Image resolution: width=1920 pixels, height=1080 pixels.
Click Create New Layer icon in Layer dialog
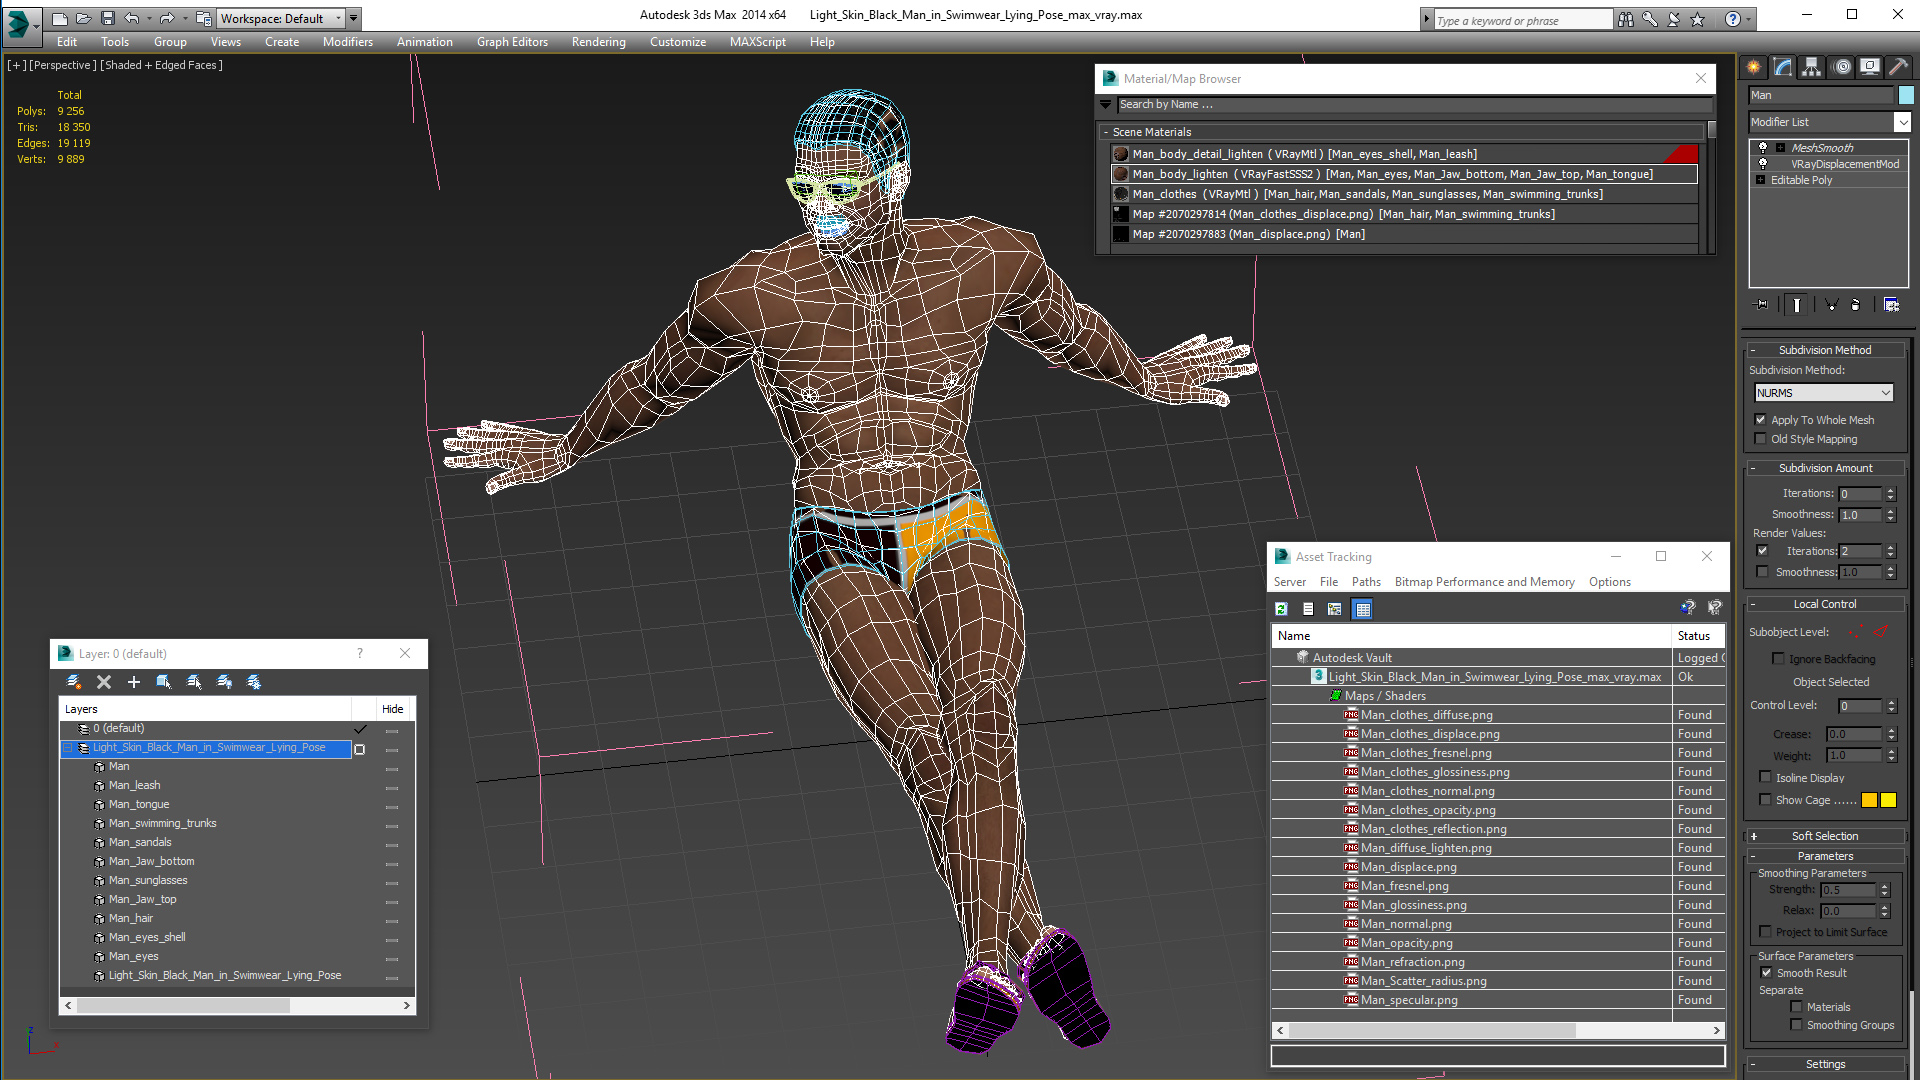point(74,682)
